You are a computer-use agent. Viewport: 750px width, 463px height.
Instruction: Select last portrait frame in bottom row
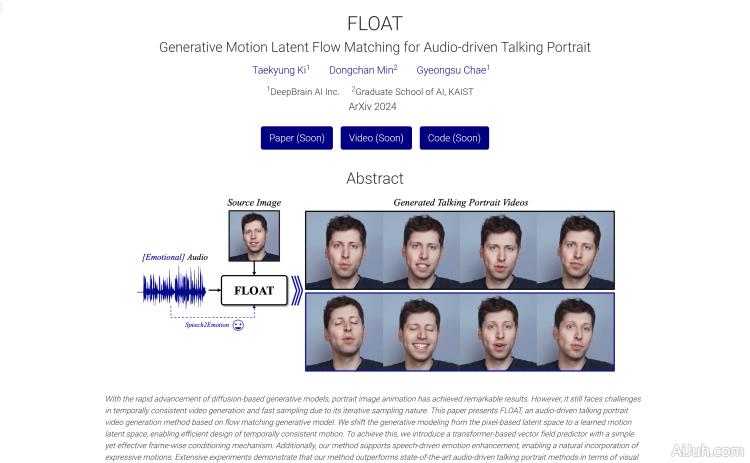click(575, 332)
